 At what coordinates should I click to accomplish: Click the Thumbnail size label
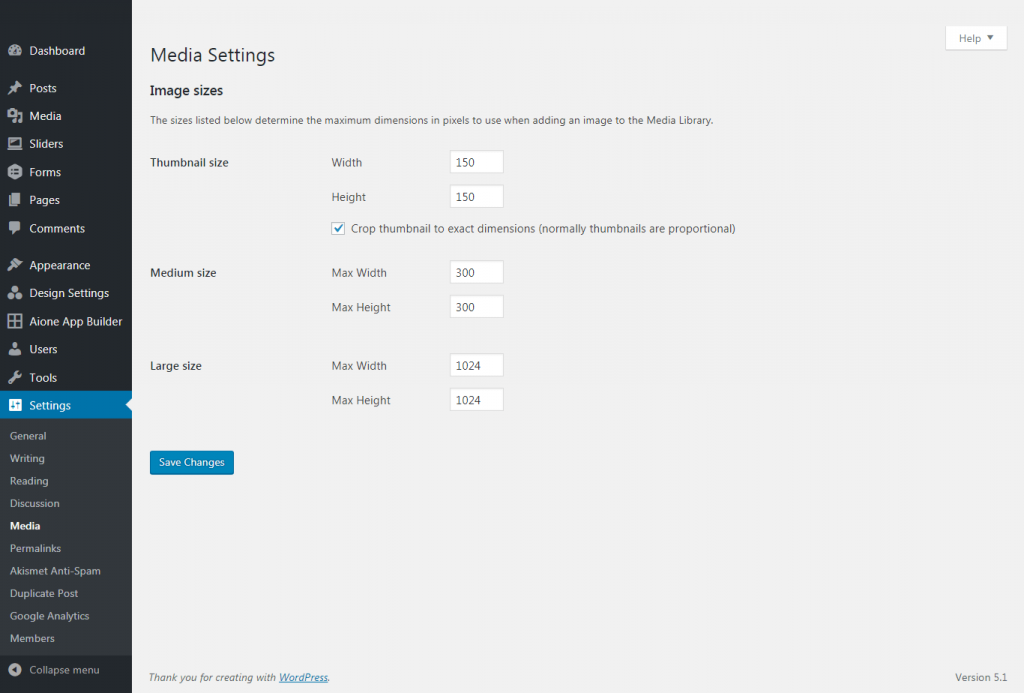click(189, 163)
